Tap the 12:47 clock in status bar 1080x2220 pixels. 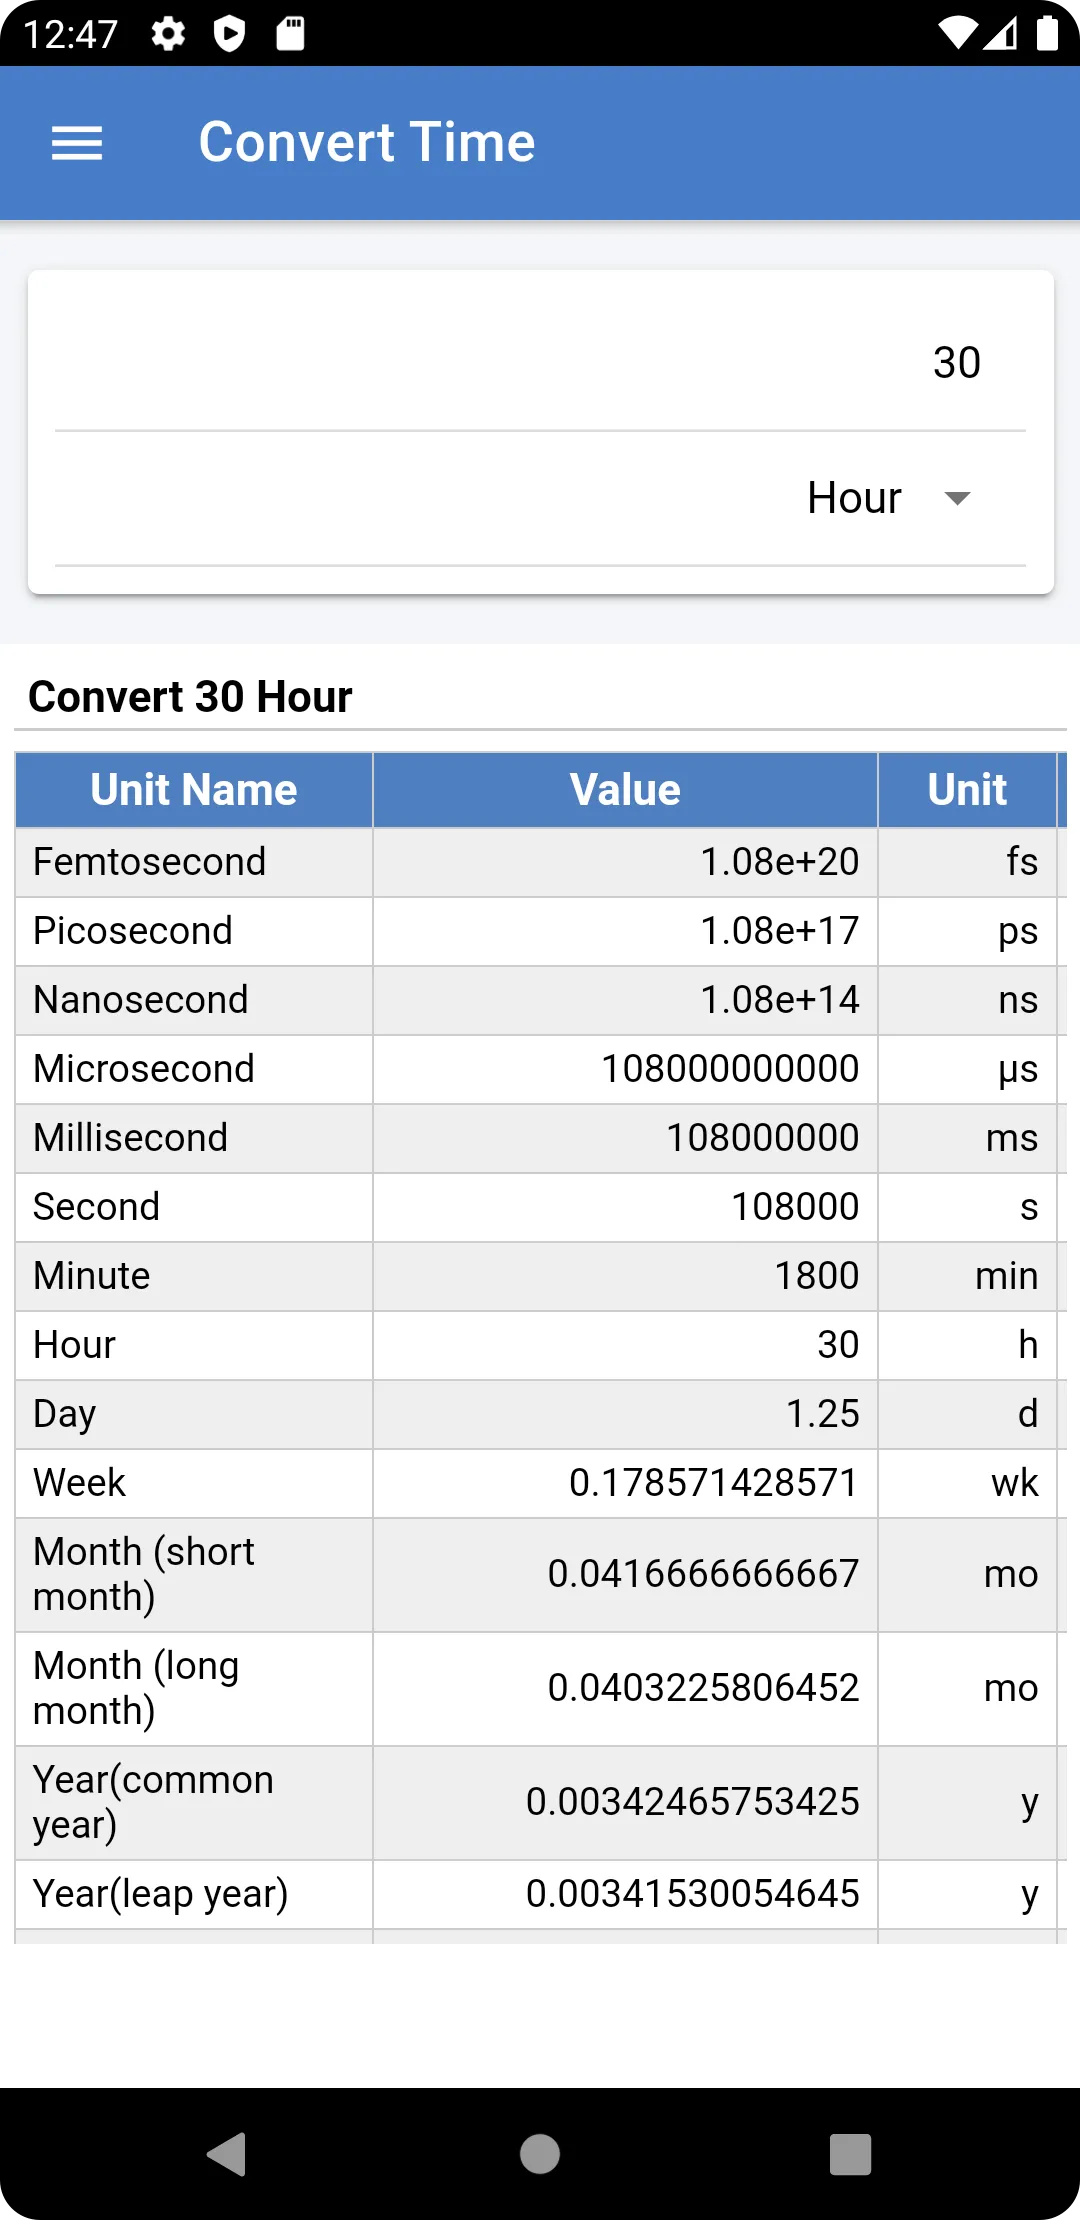coord(70,34)
